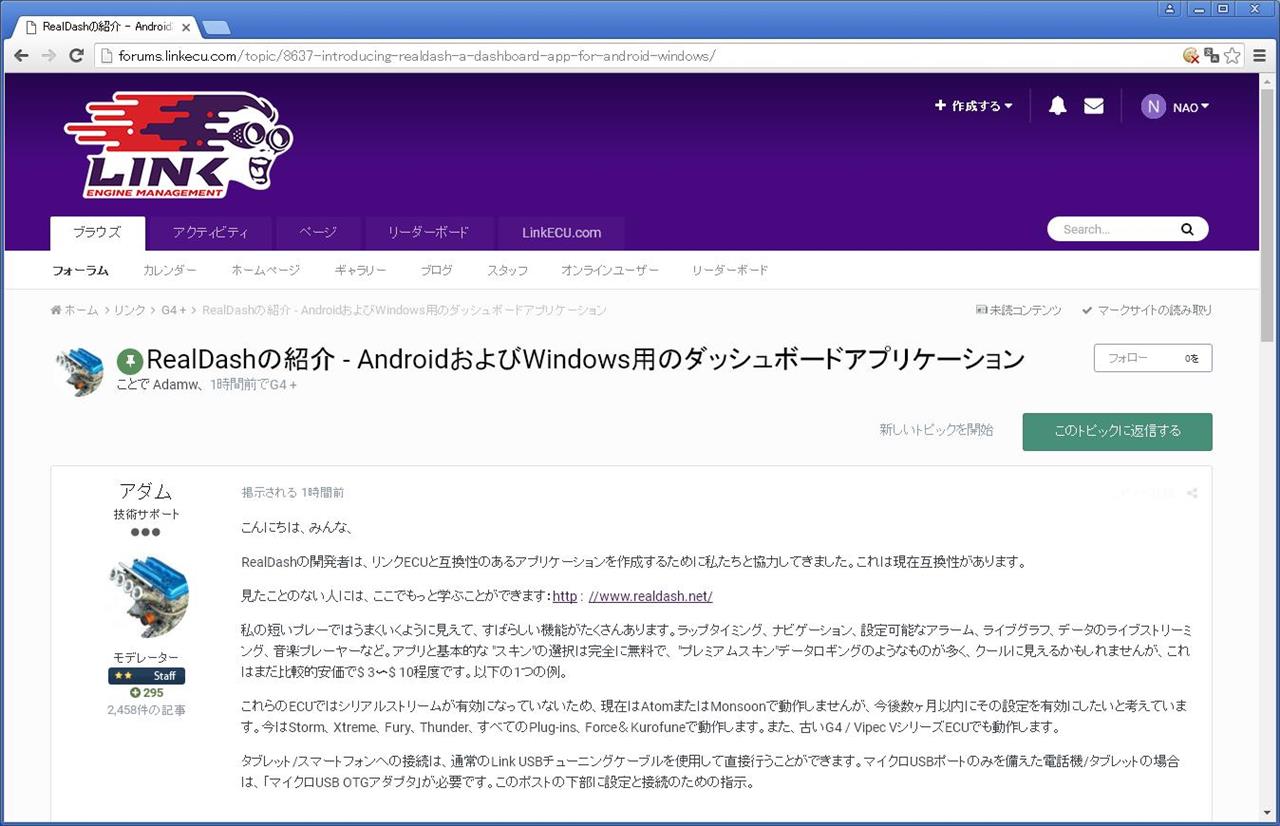This screenshot has height=826, width=1280.
Task: Click the post share icon
Action: coord(1192,493)
